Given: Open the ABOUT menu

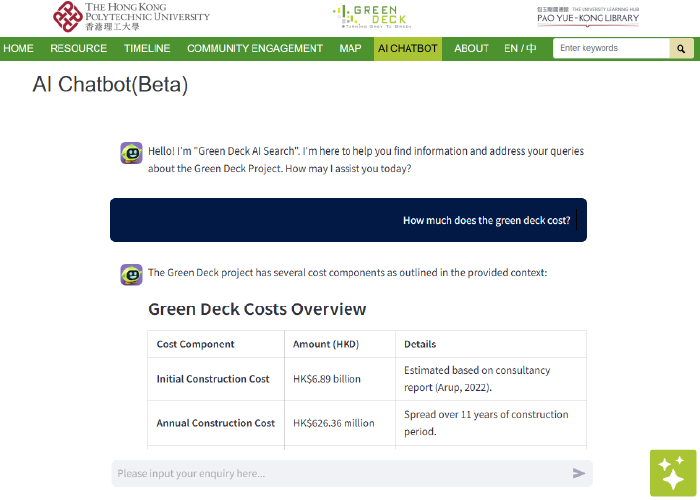Looking at the screenshot, I should click(x=472, y=48).
